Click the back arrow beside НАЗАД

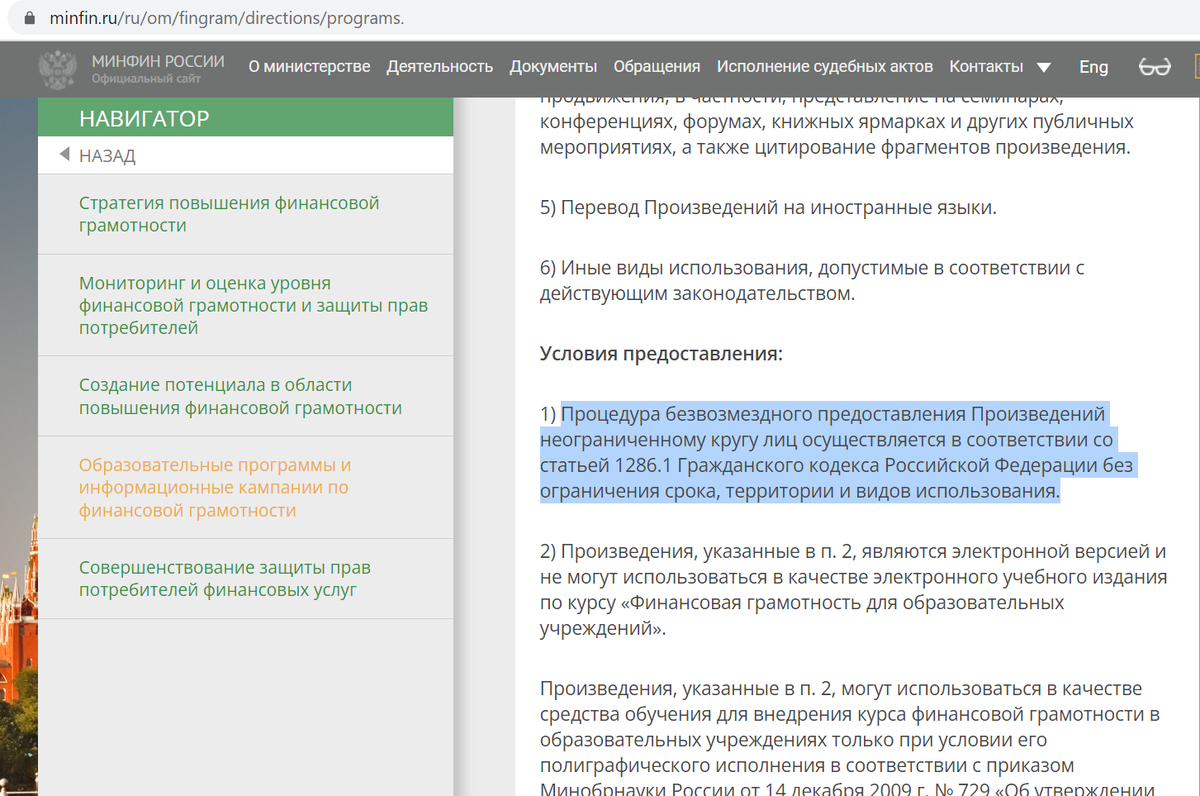[65, 155]
